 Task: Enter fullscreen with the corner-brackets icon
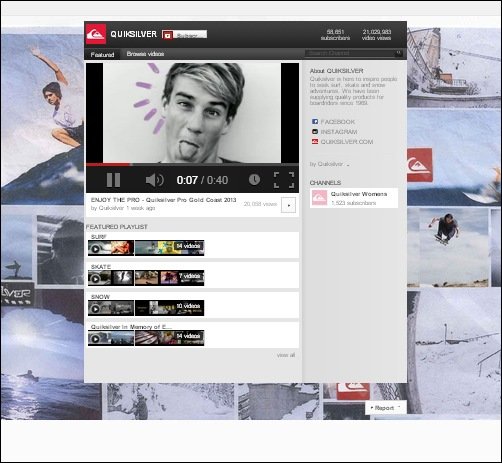[284, 180]
